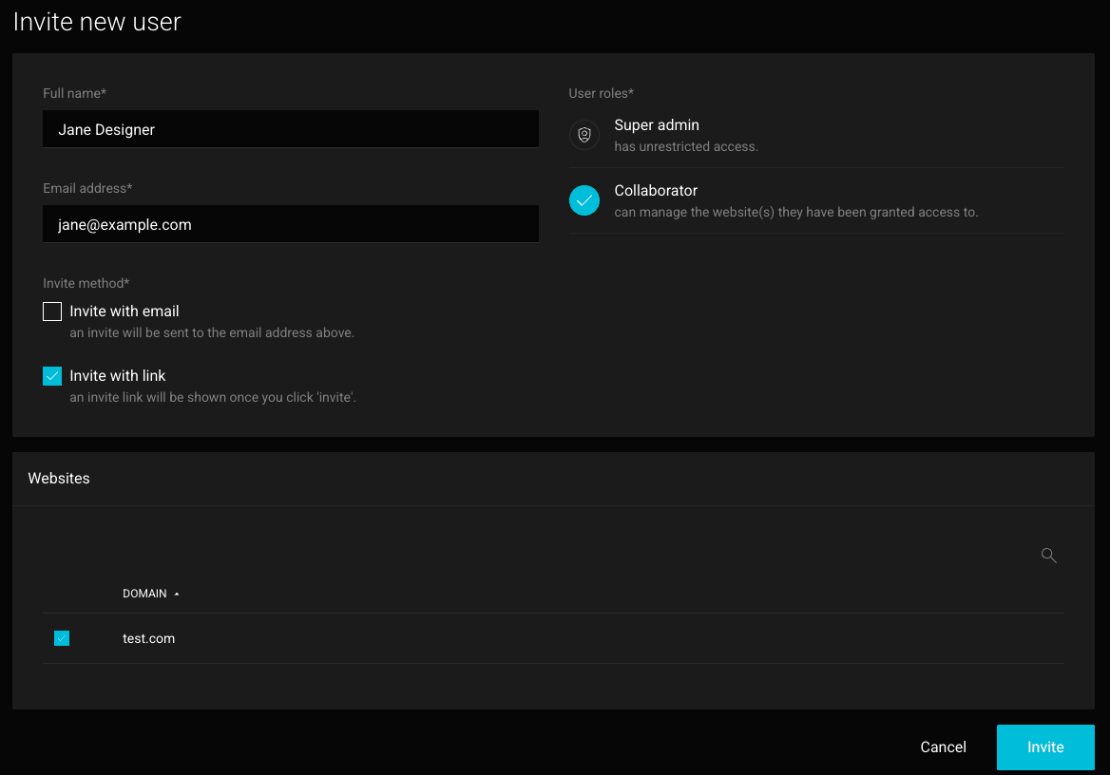1110x775 pixels.
Task: Click the Email address input field
Action: [290, 224]
